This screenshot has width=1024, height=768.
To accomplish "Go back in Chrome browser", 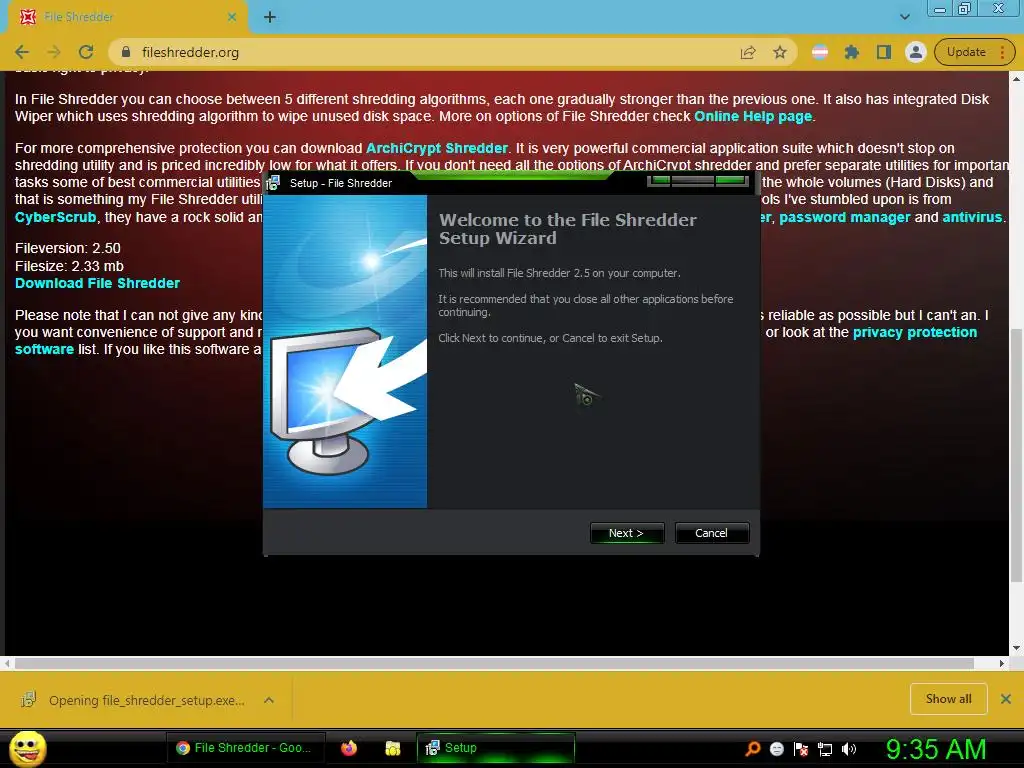I will click(x=22, y=52).
